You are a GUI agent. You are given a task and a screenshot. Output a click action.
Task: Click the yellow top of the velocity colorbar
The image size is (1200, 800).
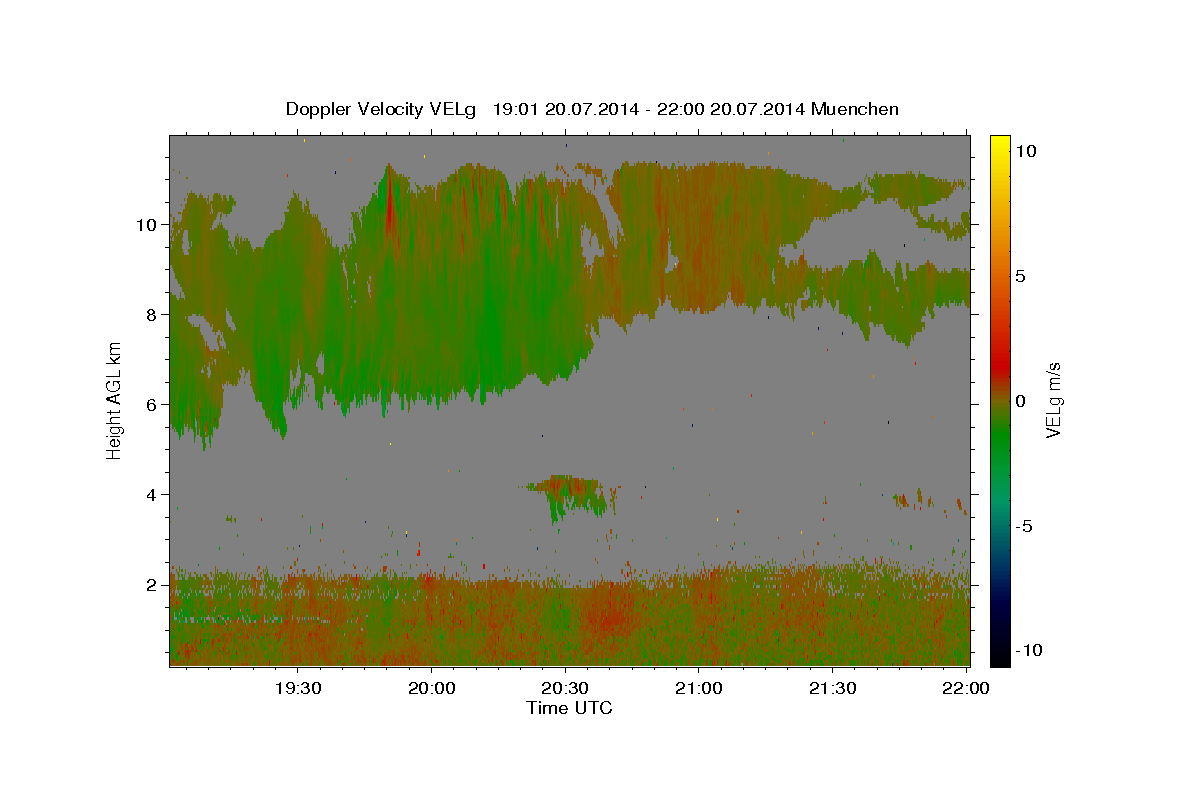pos(1000,145)
